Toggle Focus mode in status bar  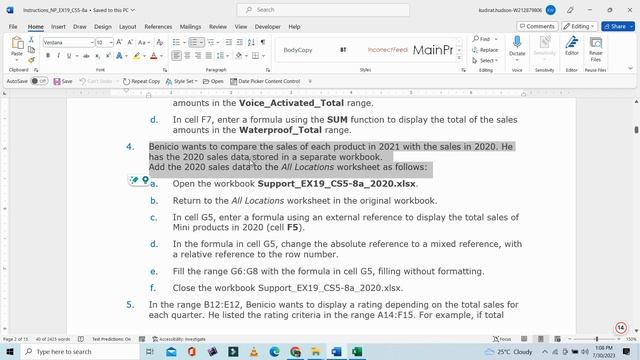pyautogui.click(x=502, y=339)
